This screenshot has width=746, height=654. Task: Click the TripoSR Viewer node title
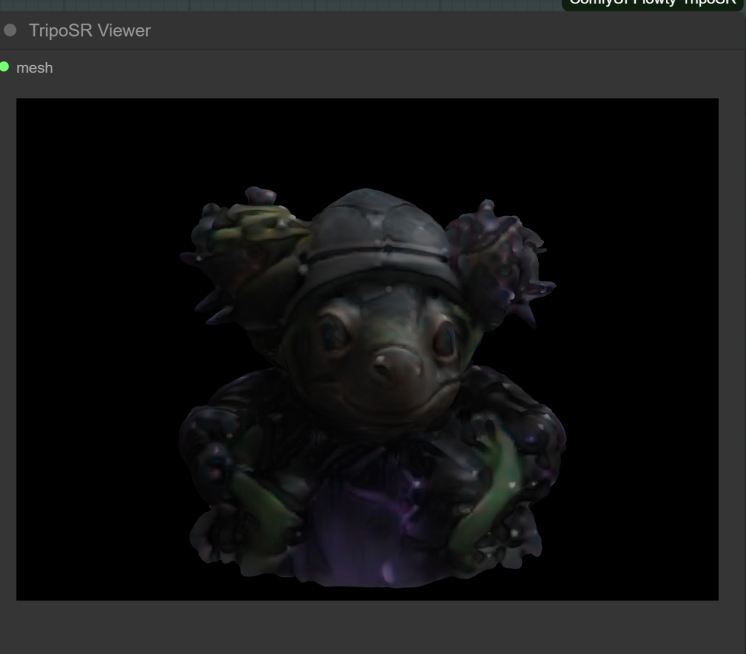89,30
